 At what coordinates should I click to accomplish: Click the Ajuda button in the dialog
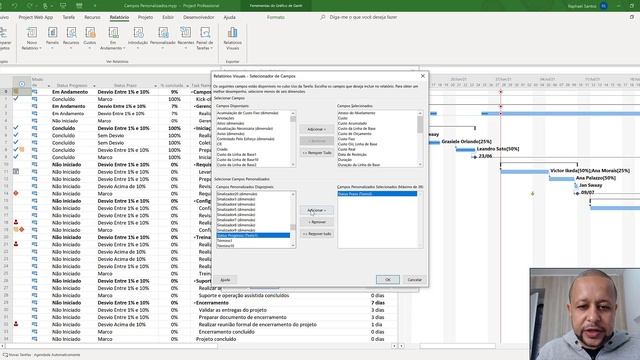(x=225, y=280)
